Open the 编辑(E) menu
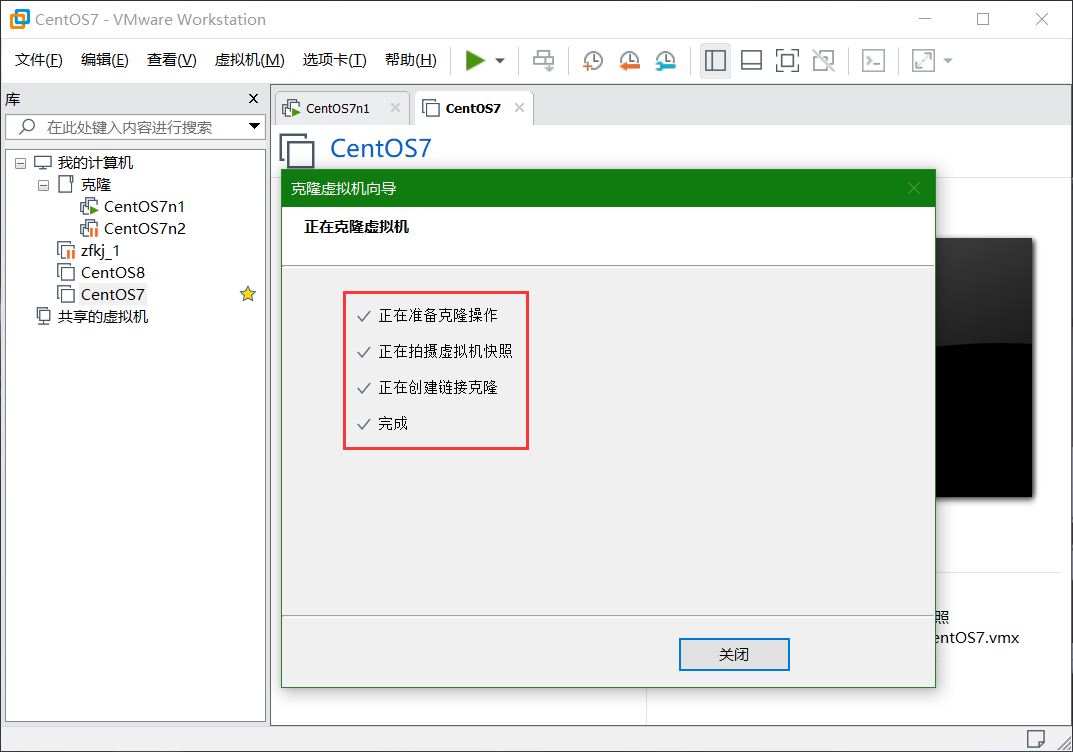 104,60
